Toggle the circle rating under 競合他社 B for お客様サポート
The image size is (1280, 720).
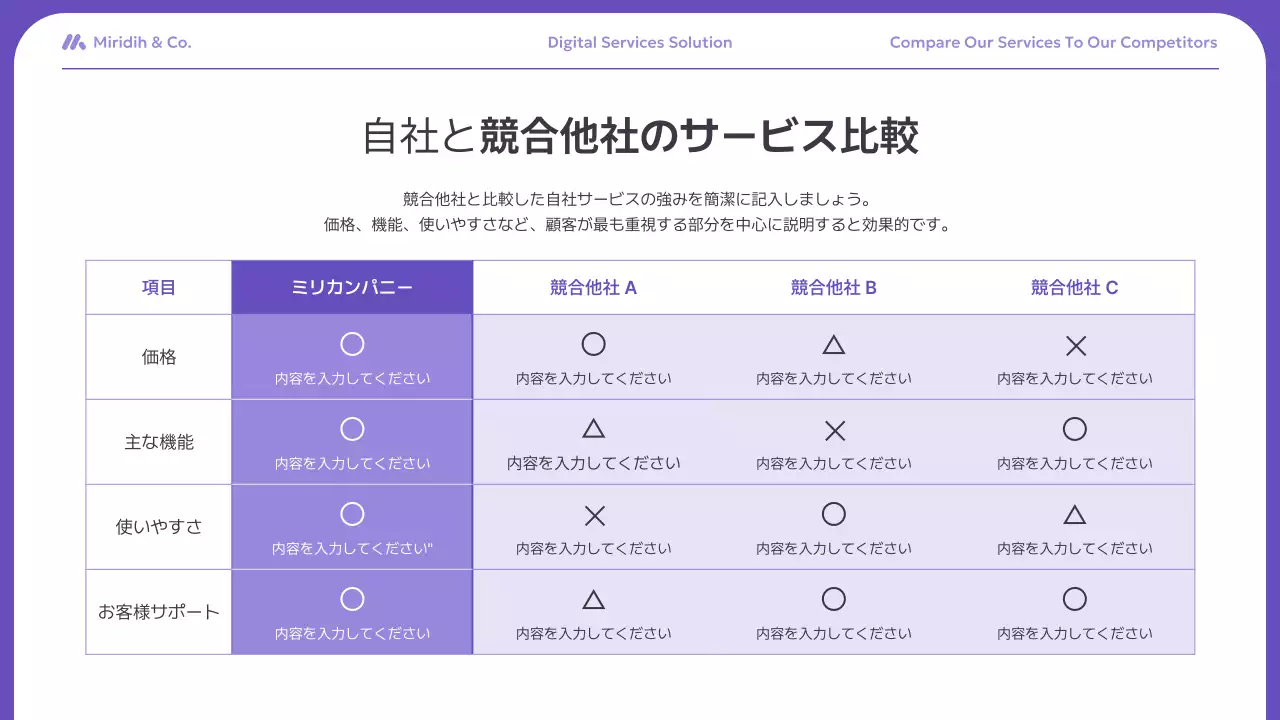(x=834, y=598)
